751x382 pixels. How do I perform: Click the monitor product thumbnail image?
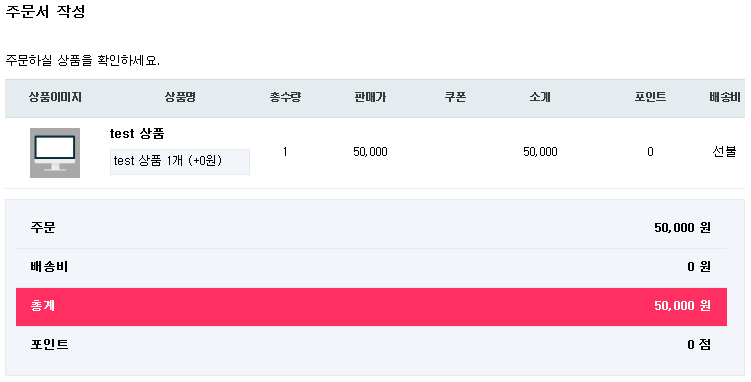click(x=55, y=153)
